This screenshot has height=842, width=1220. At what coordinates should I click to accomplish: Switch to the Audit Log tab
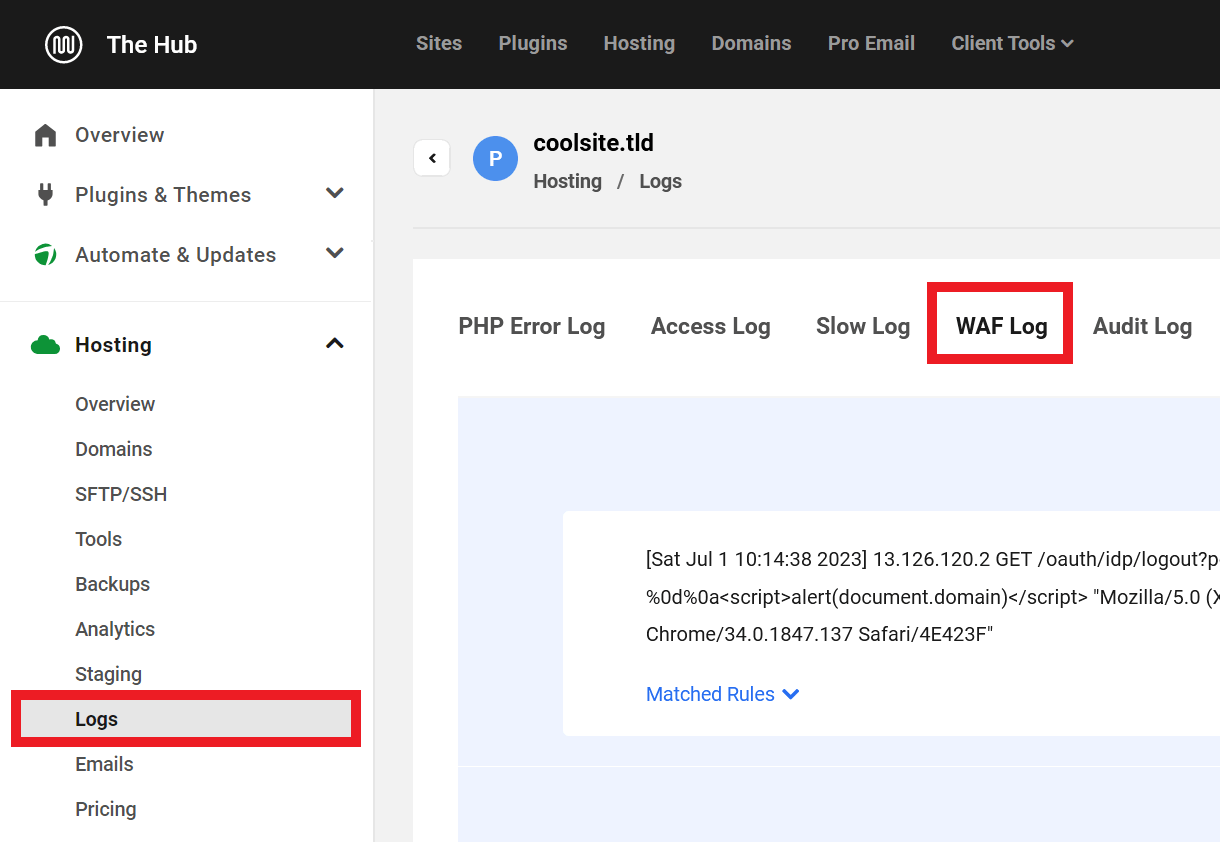[1142, 326]
